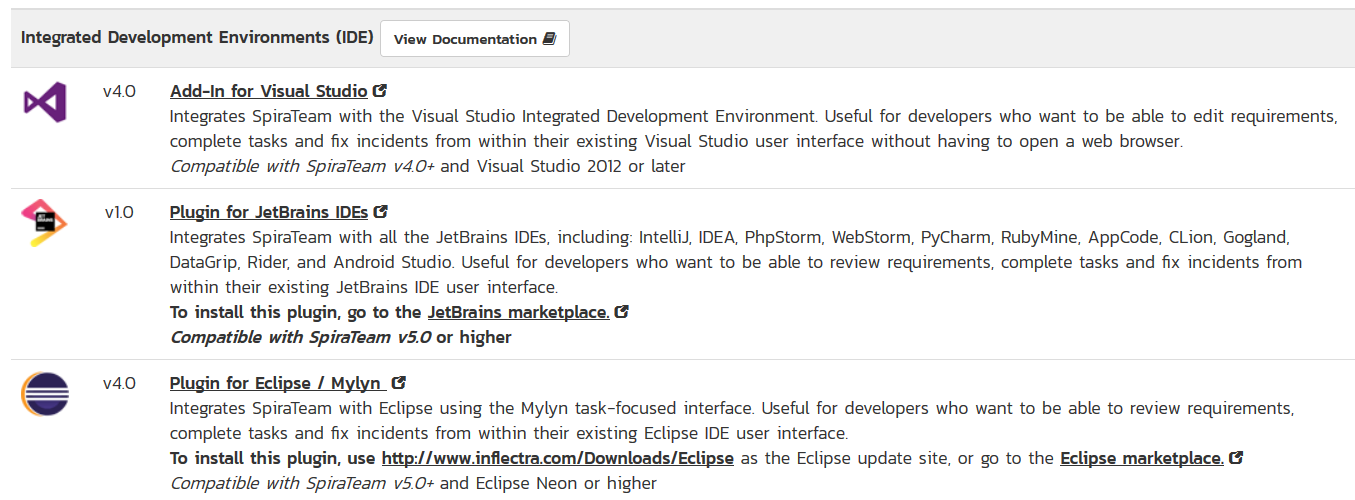
Task: Click external link icon after Eclipse marketplace
Action: coord(1235,458)
